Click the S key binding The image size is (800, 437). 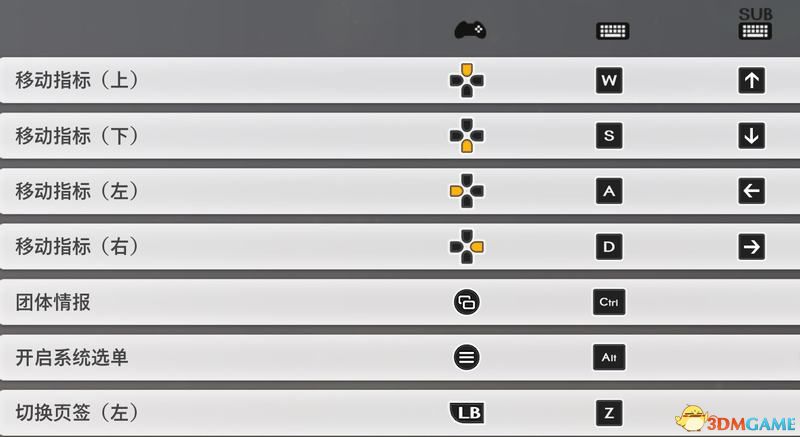pos(609,136)
